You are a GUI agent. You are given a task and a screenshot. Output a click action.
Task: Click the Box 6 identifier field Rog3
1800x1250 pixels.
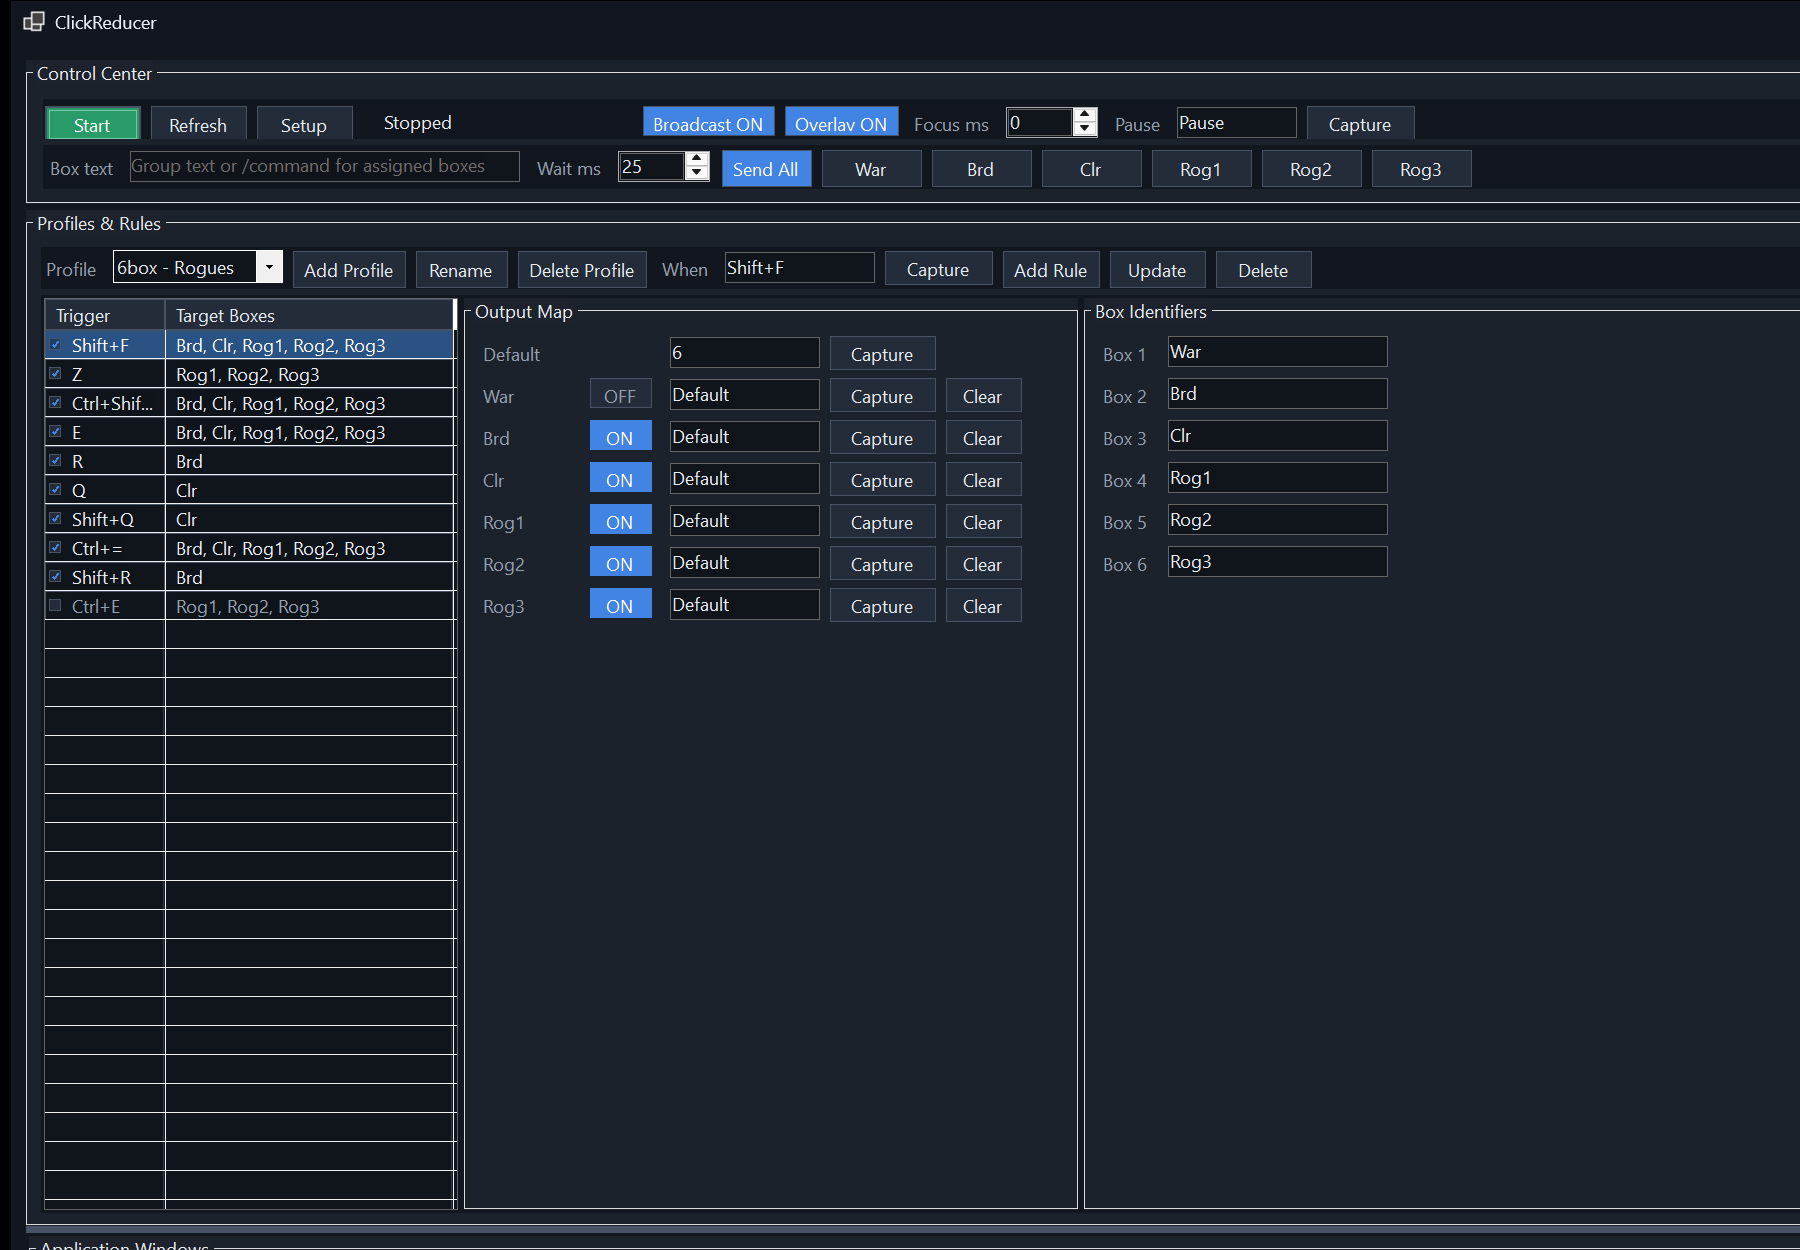(1277, 561)
